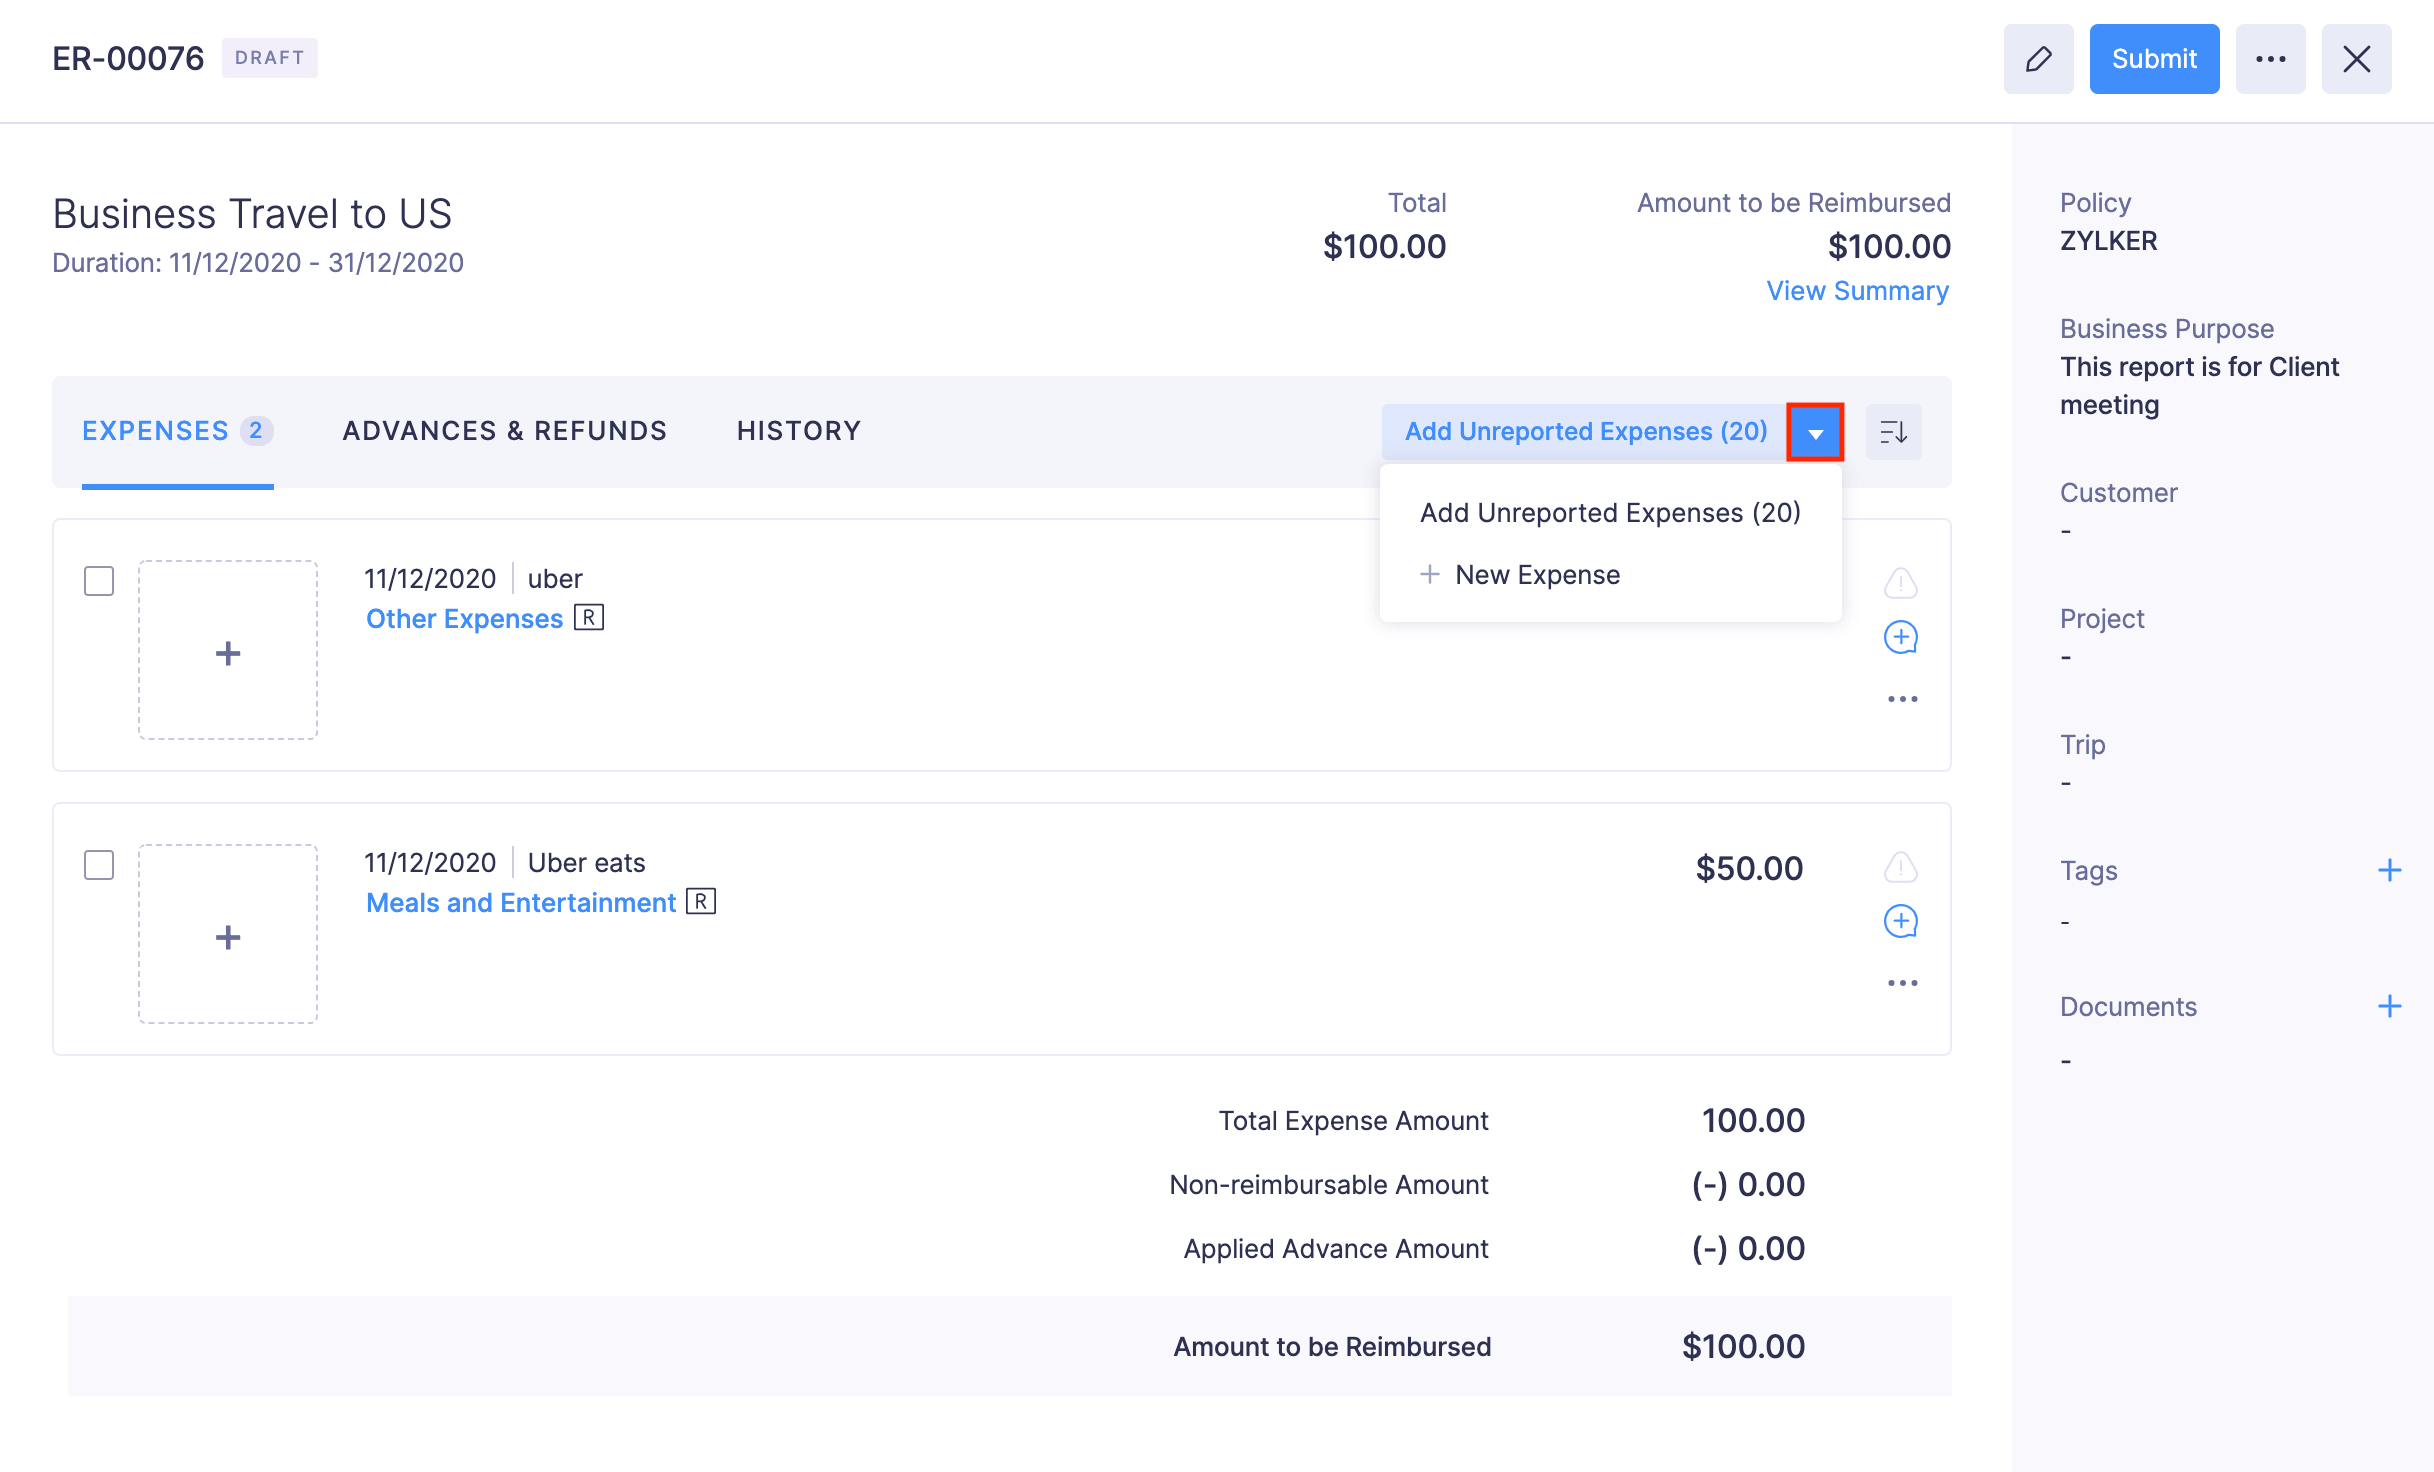Switch to the Advances & Refunds tab
Viewport: 2434px width, 1472px height.
[x=504, y=431]
